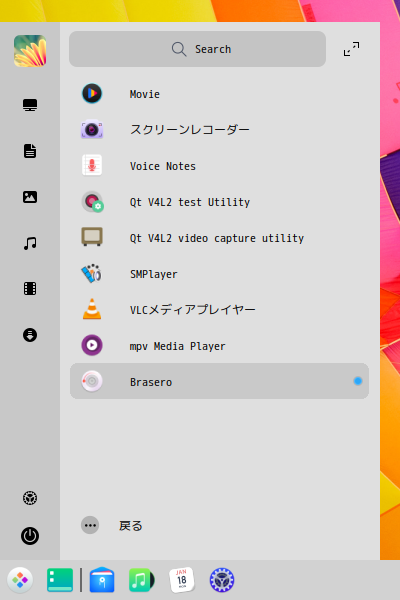Launch the mpv Media Player icon
Screen dimensions: 400x600
pyautogui.click(x=92, y=345)
